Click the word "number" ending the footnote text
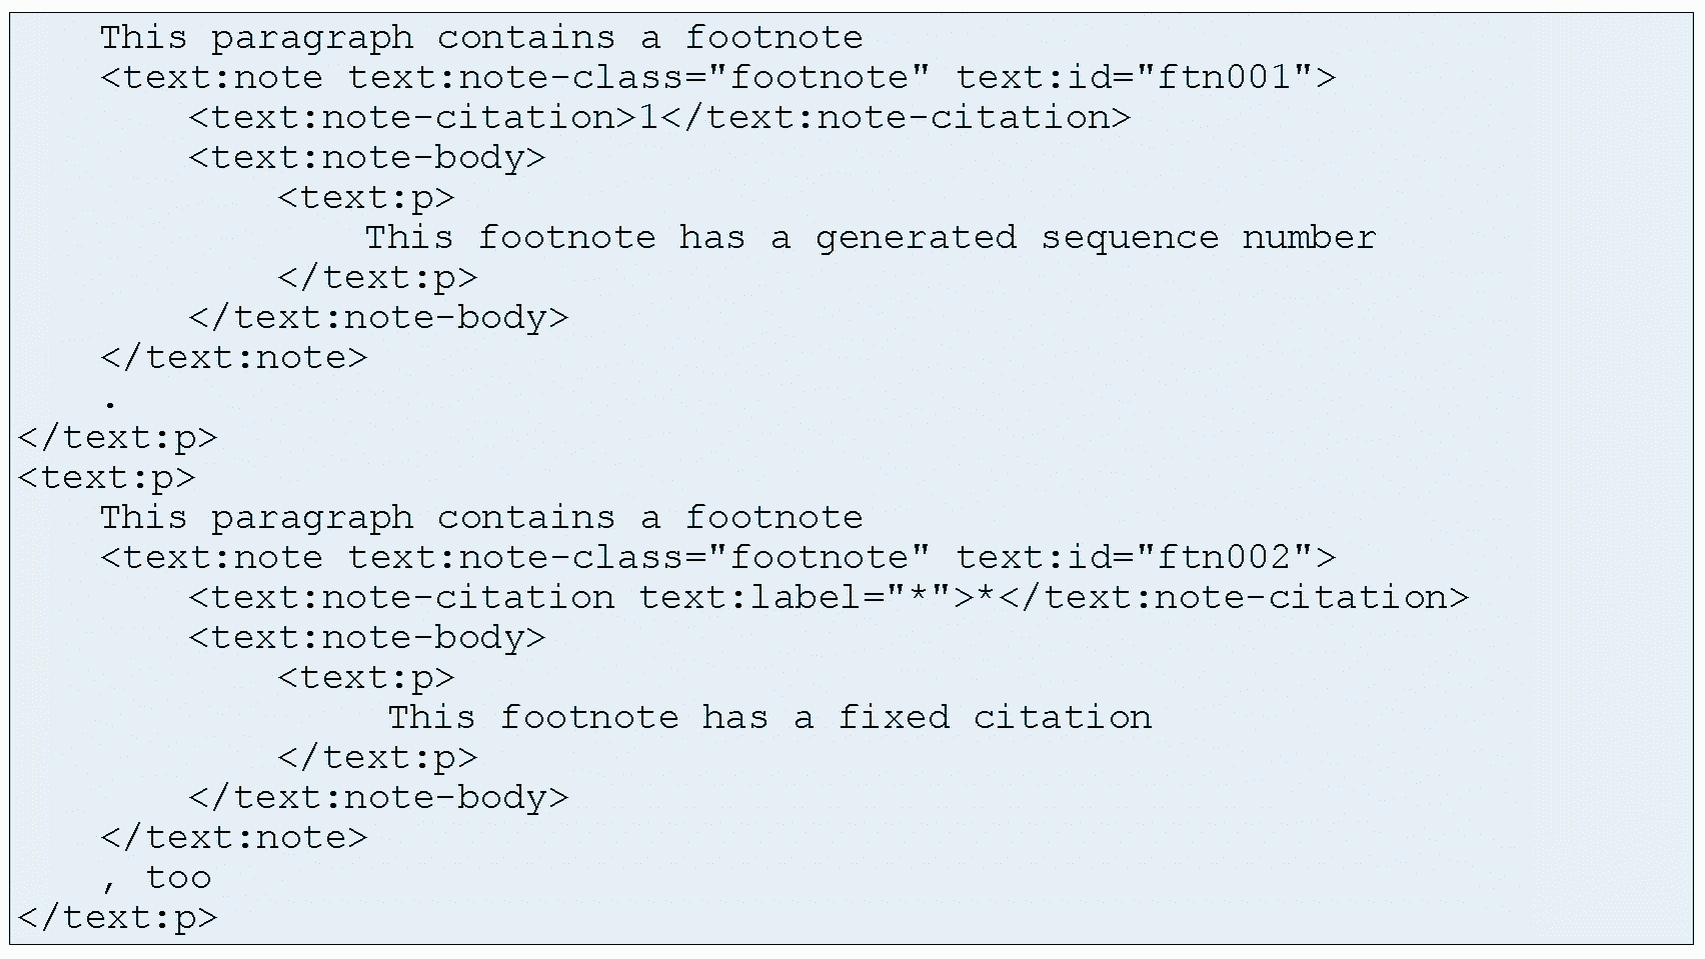The width and height of the screenshot is (1705, 959). point(1308,238)
